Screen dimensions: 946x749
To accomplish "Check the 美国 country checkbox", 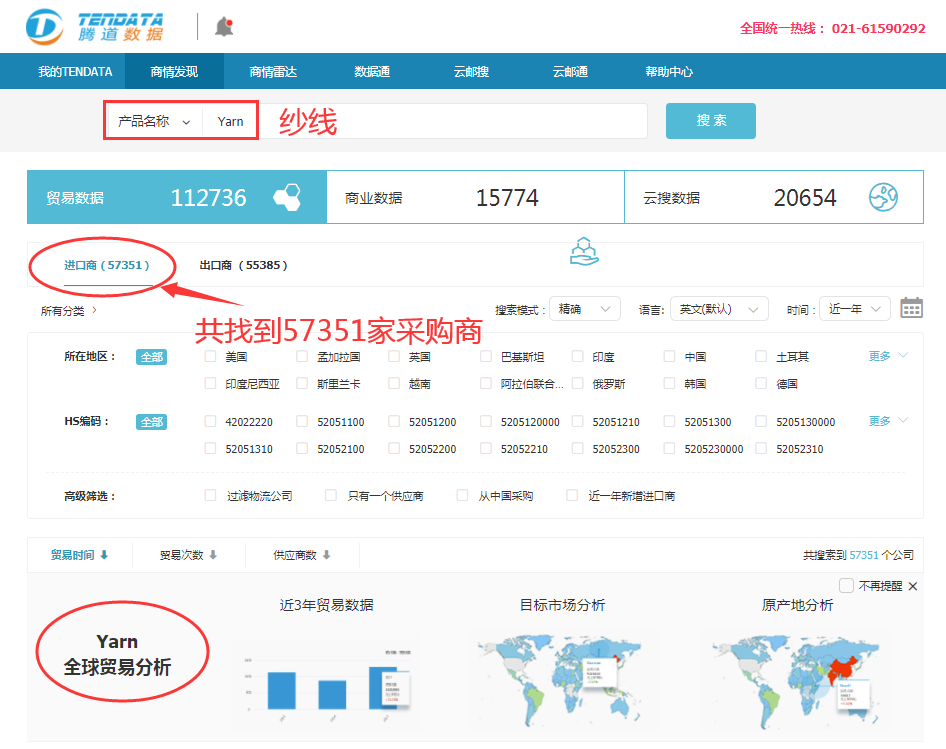I will [210, 357].
